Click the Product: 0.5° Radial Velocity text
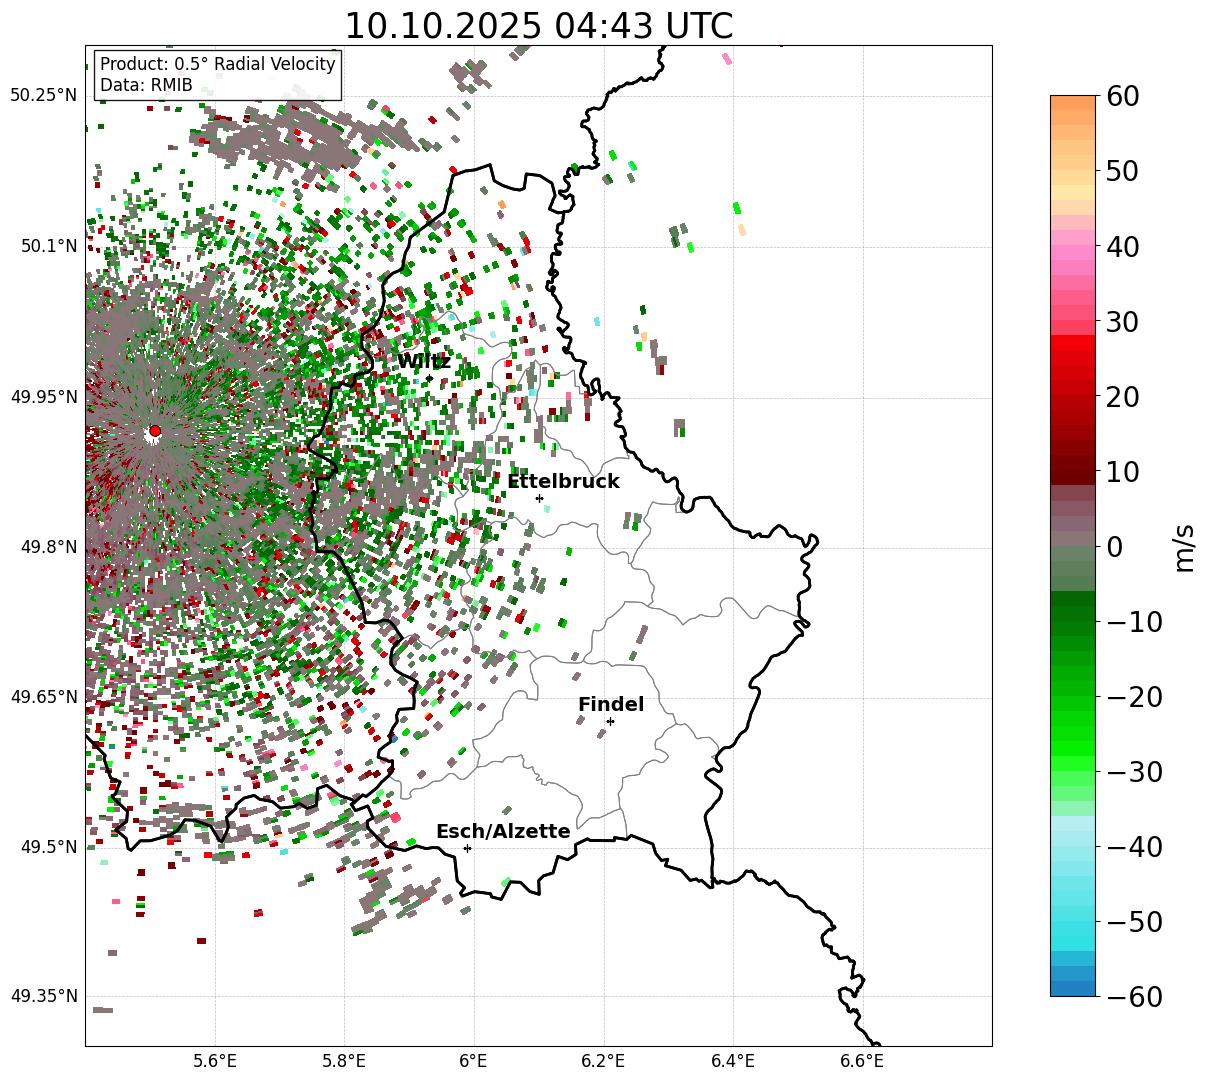 (218, 65)
